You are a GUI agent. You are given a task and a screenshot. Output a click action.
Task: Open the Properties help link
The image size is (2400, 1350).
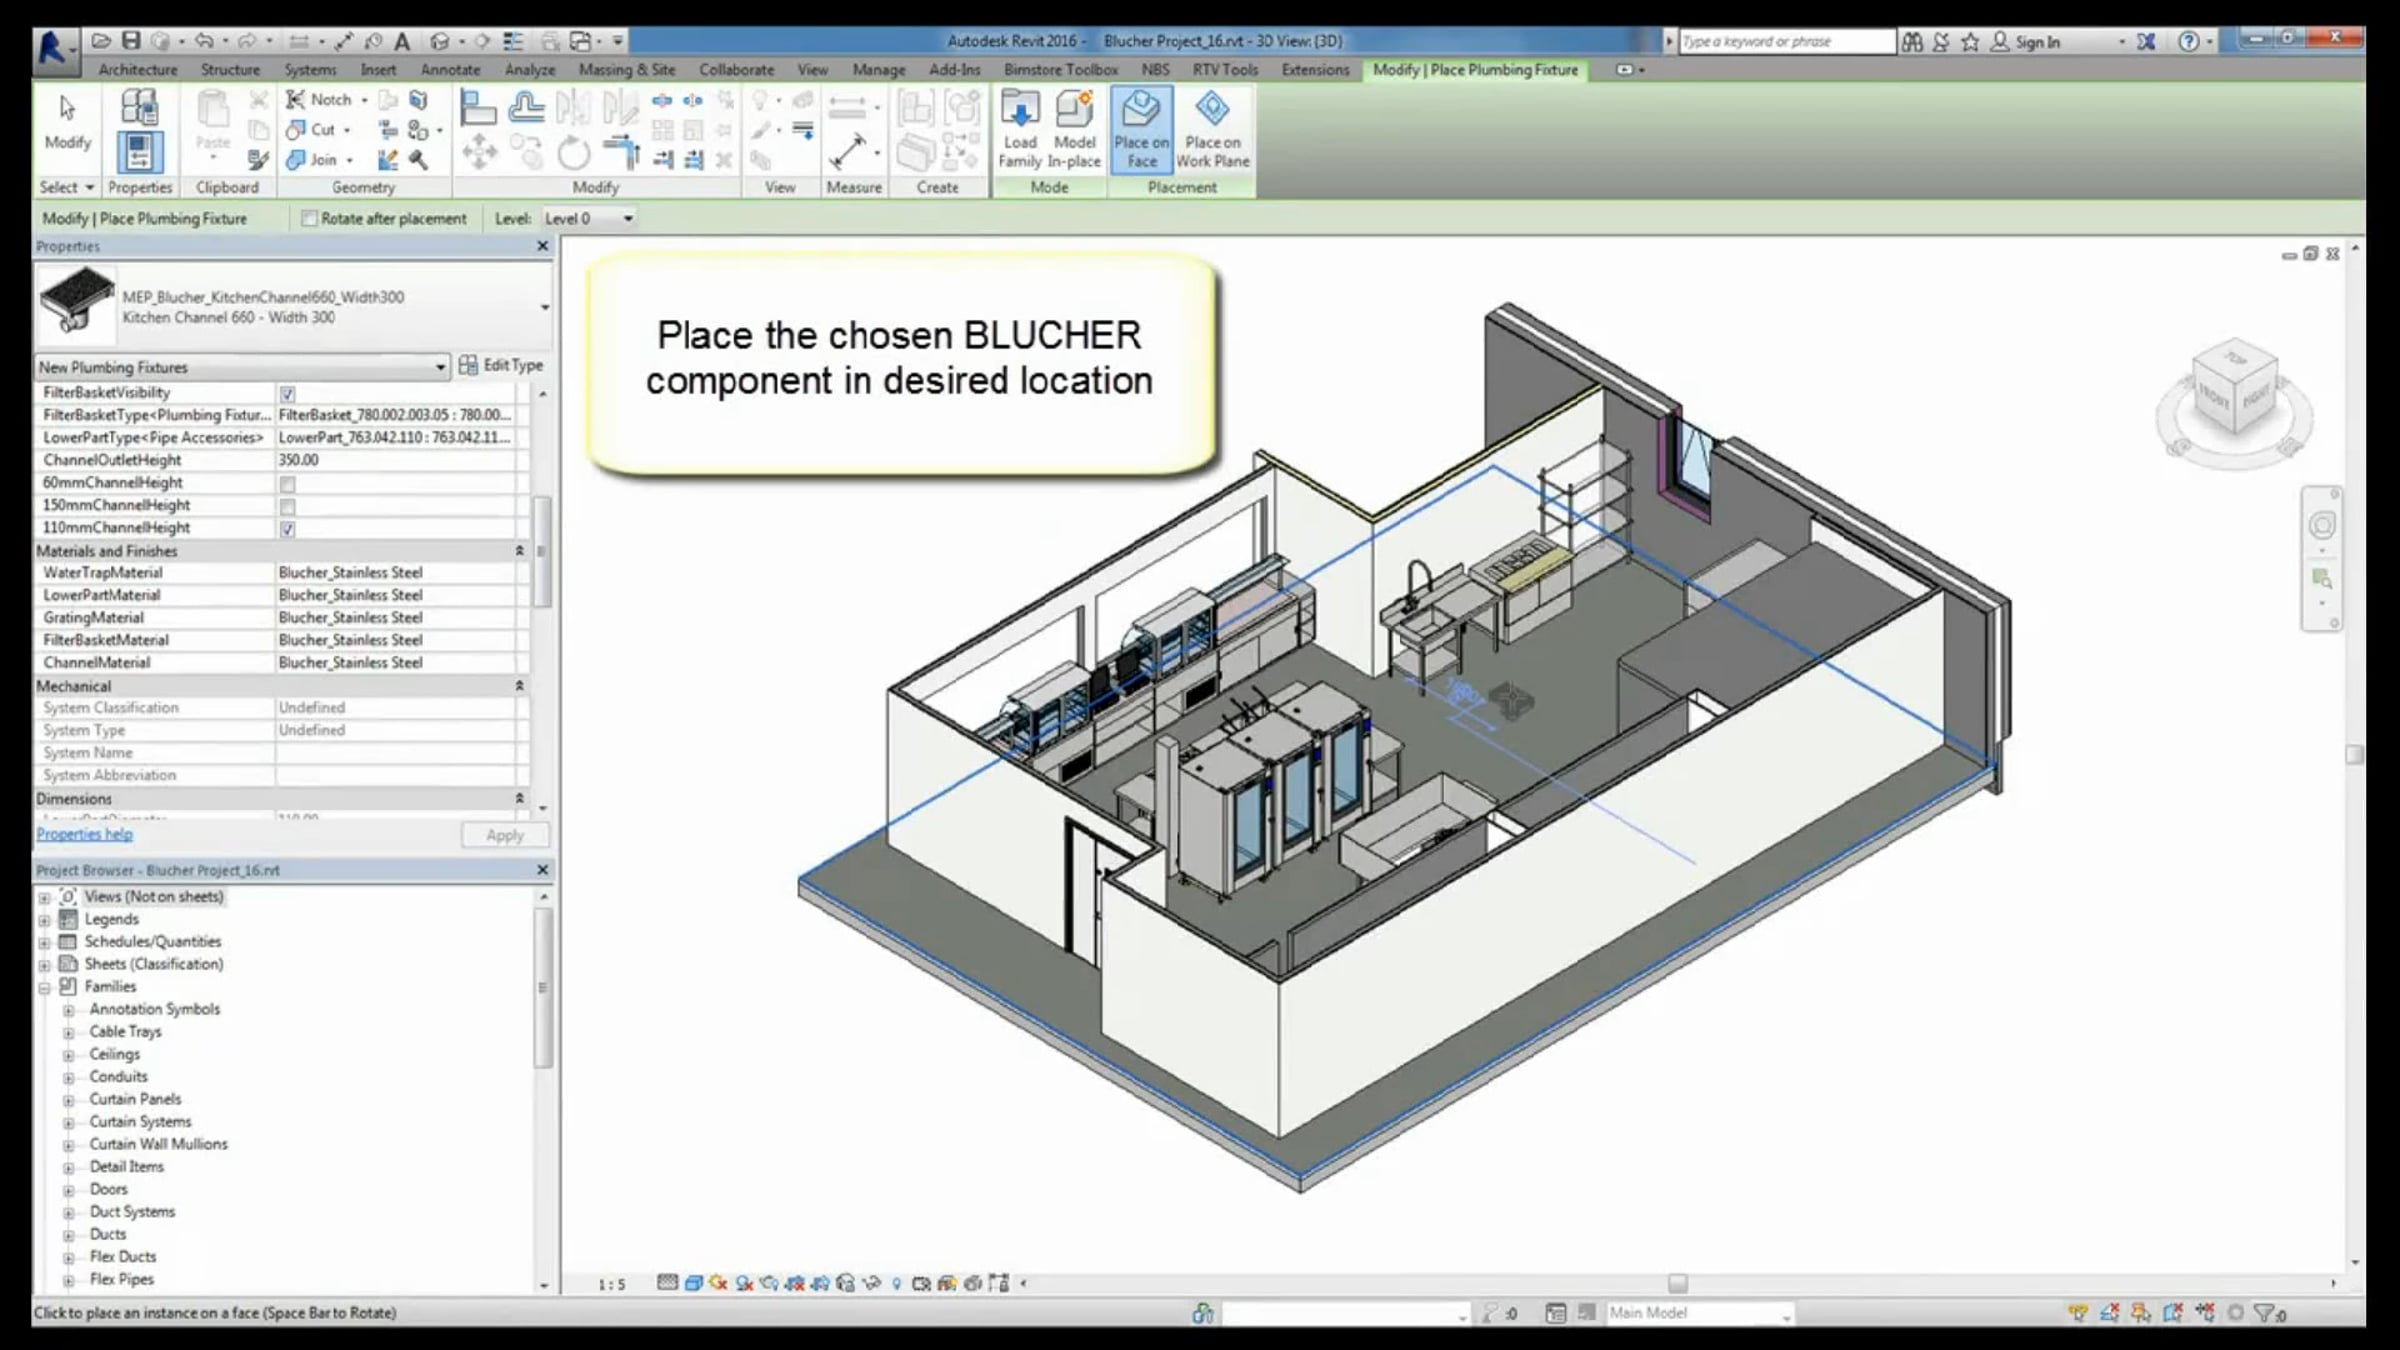(84, 834)
